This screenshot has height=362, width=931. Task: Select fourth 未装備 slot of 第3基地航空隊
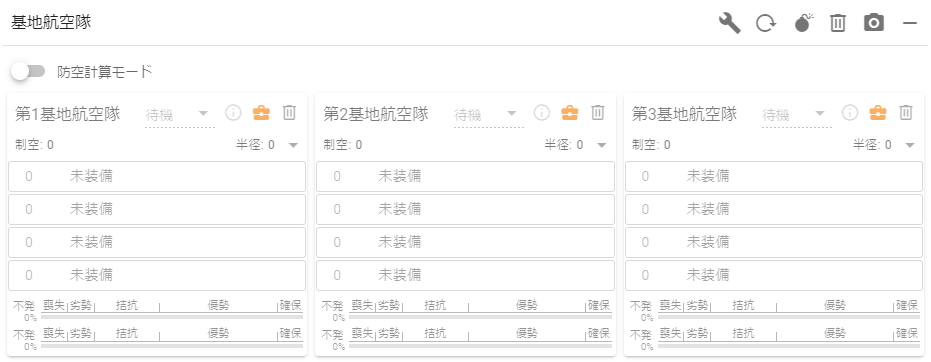(x=774, y=275)
